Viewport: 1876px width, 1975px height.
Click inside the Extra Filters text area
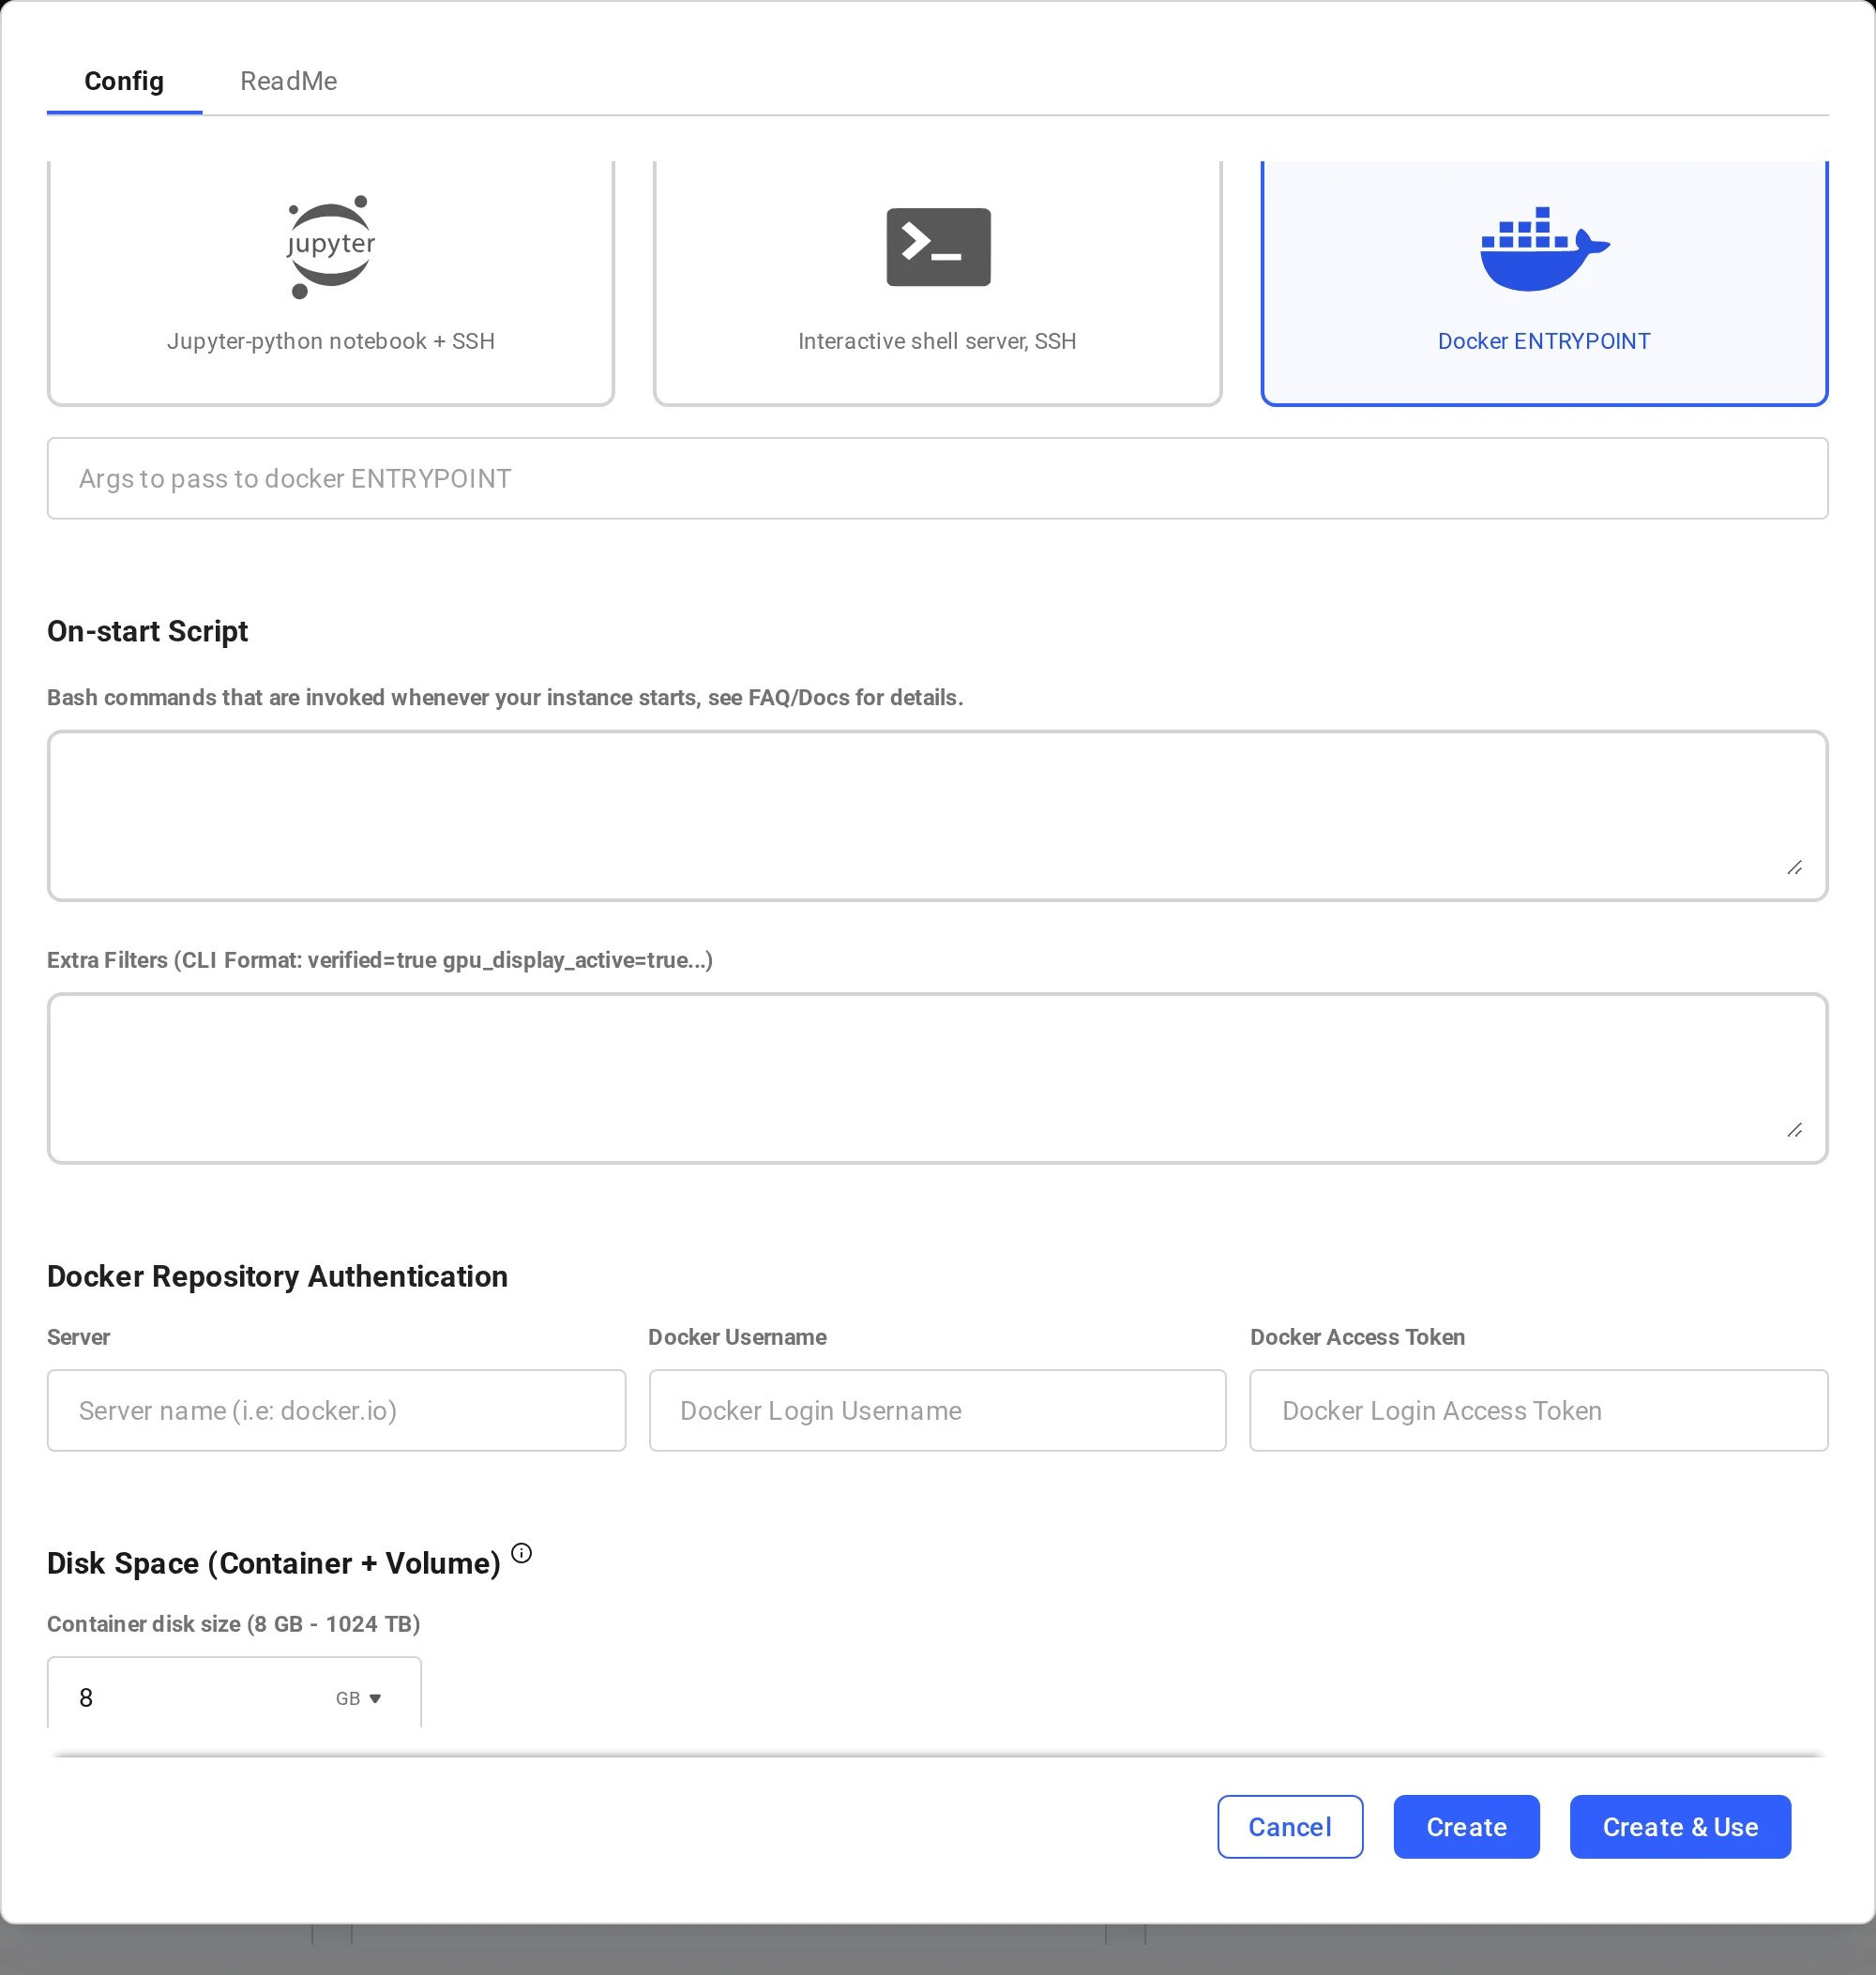tap(937, 1078)
